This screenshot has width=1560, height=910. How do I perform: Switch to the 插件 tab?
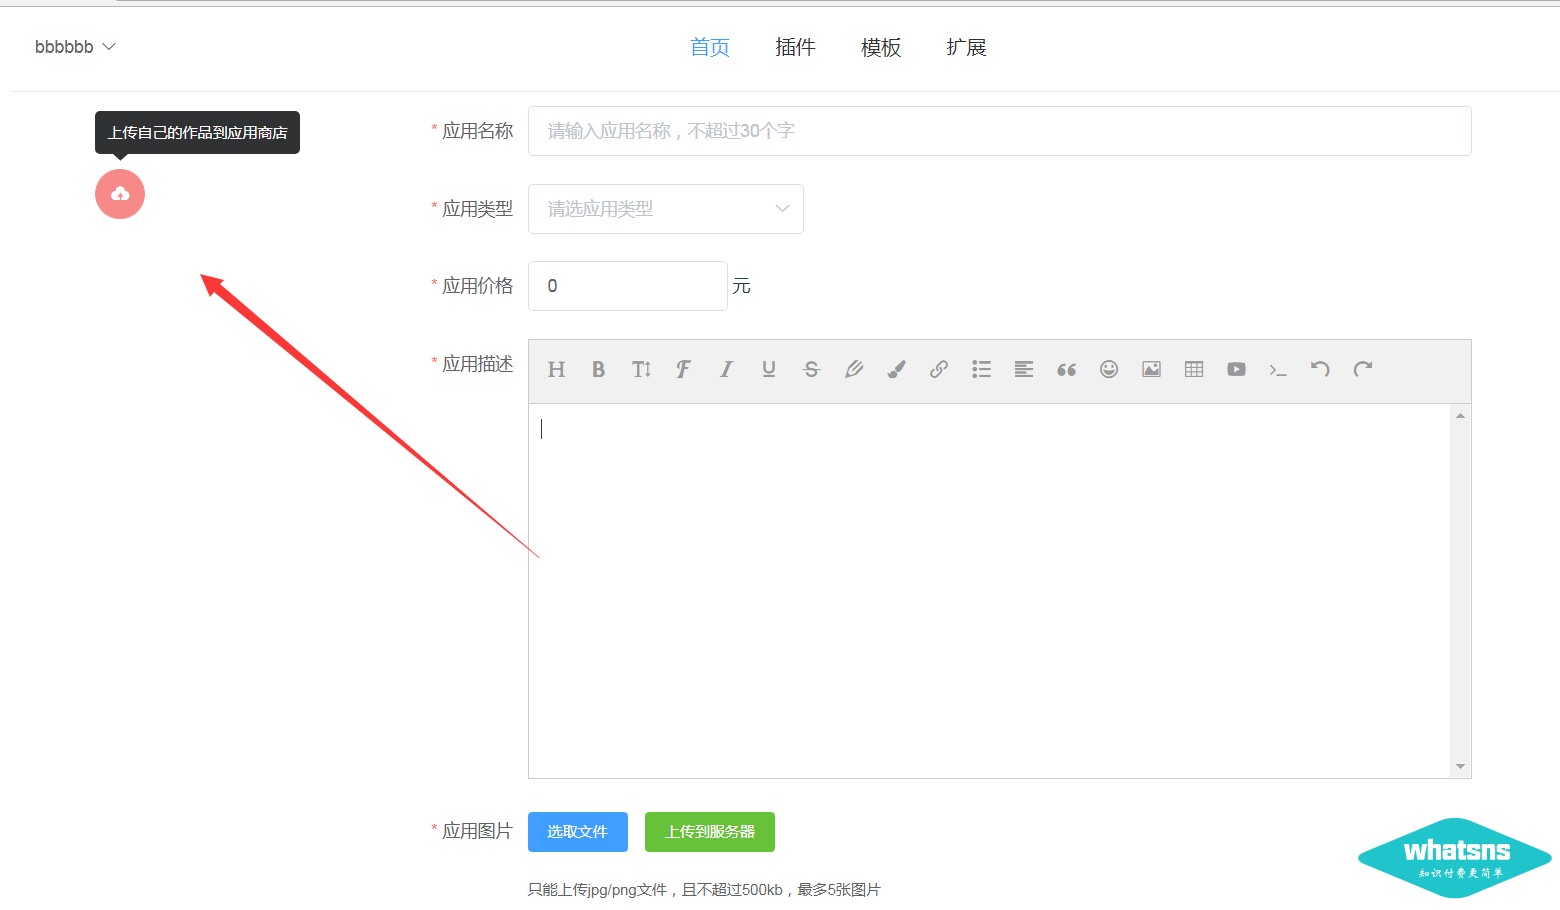coord(795,47)
